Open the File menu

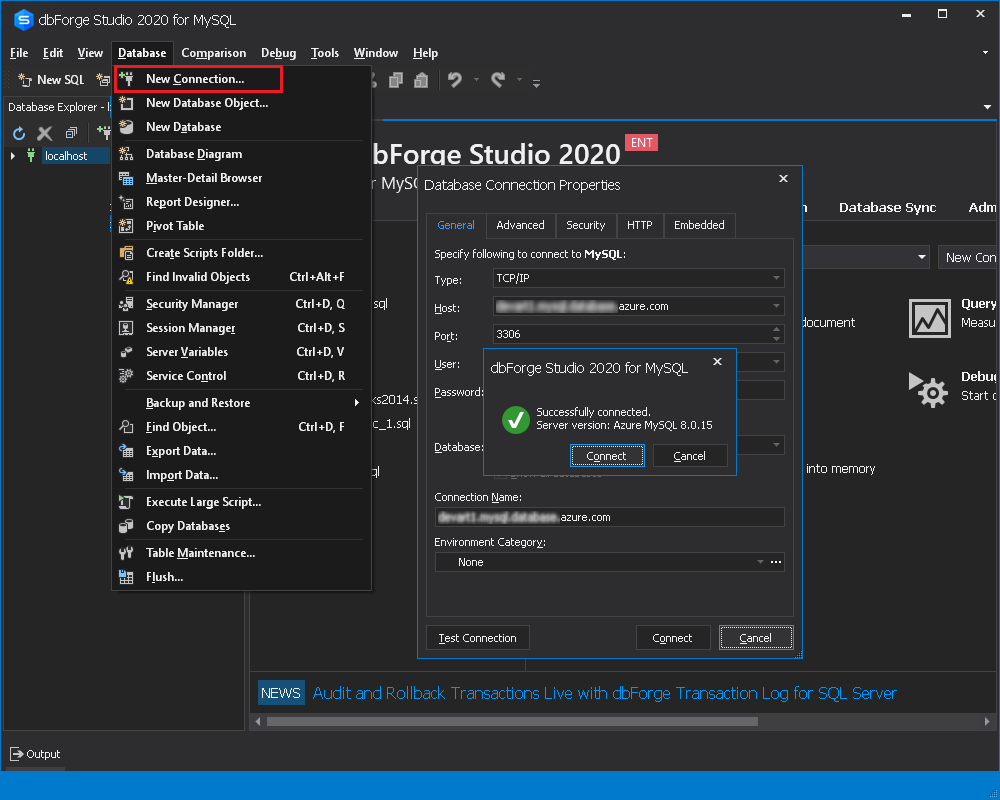point(19,53)
